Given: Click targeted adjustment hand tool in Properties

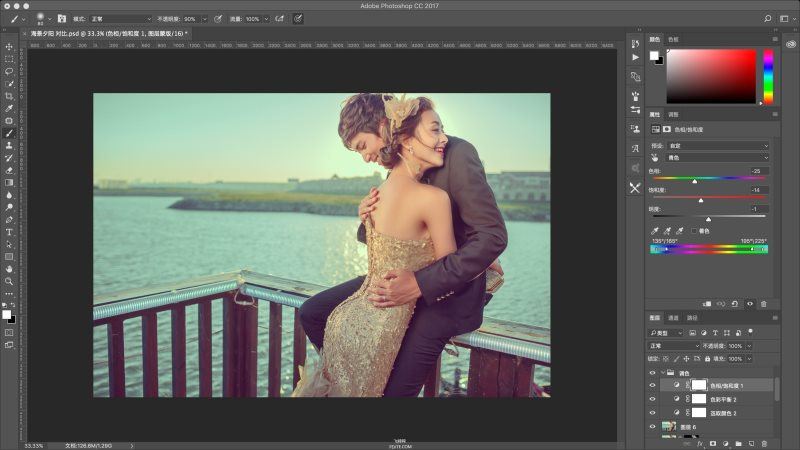Looking at the screenshot, I should coord(655,158).
